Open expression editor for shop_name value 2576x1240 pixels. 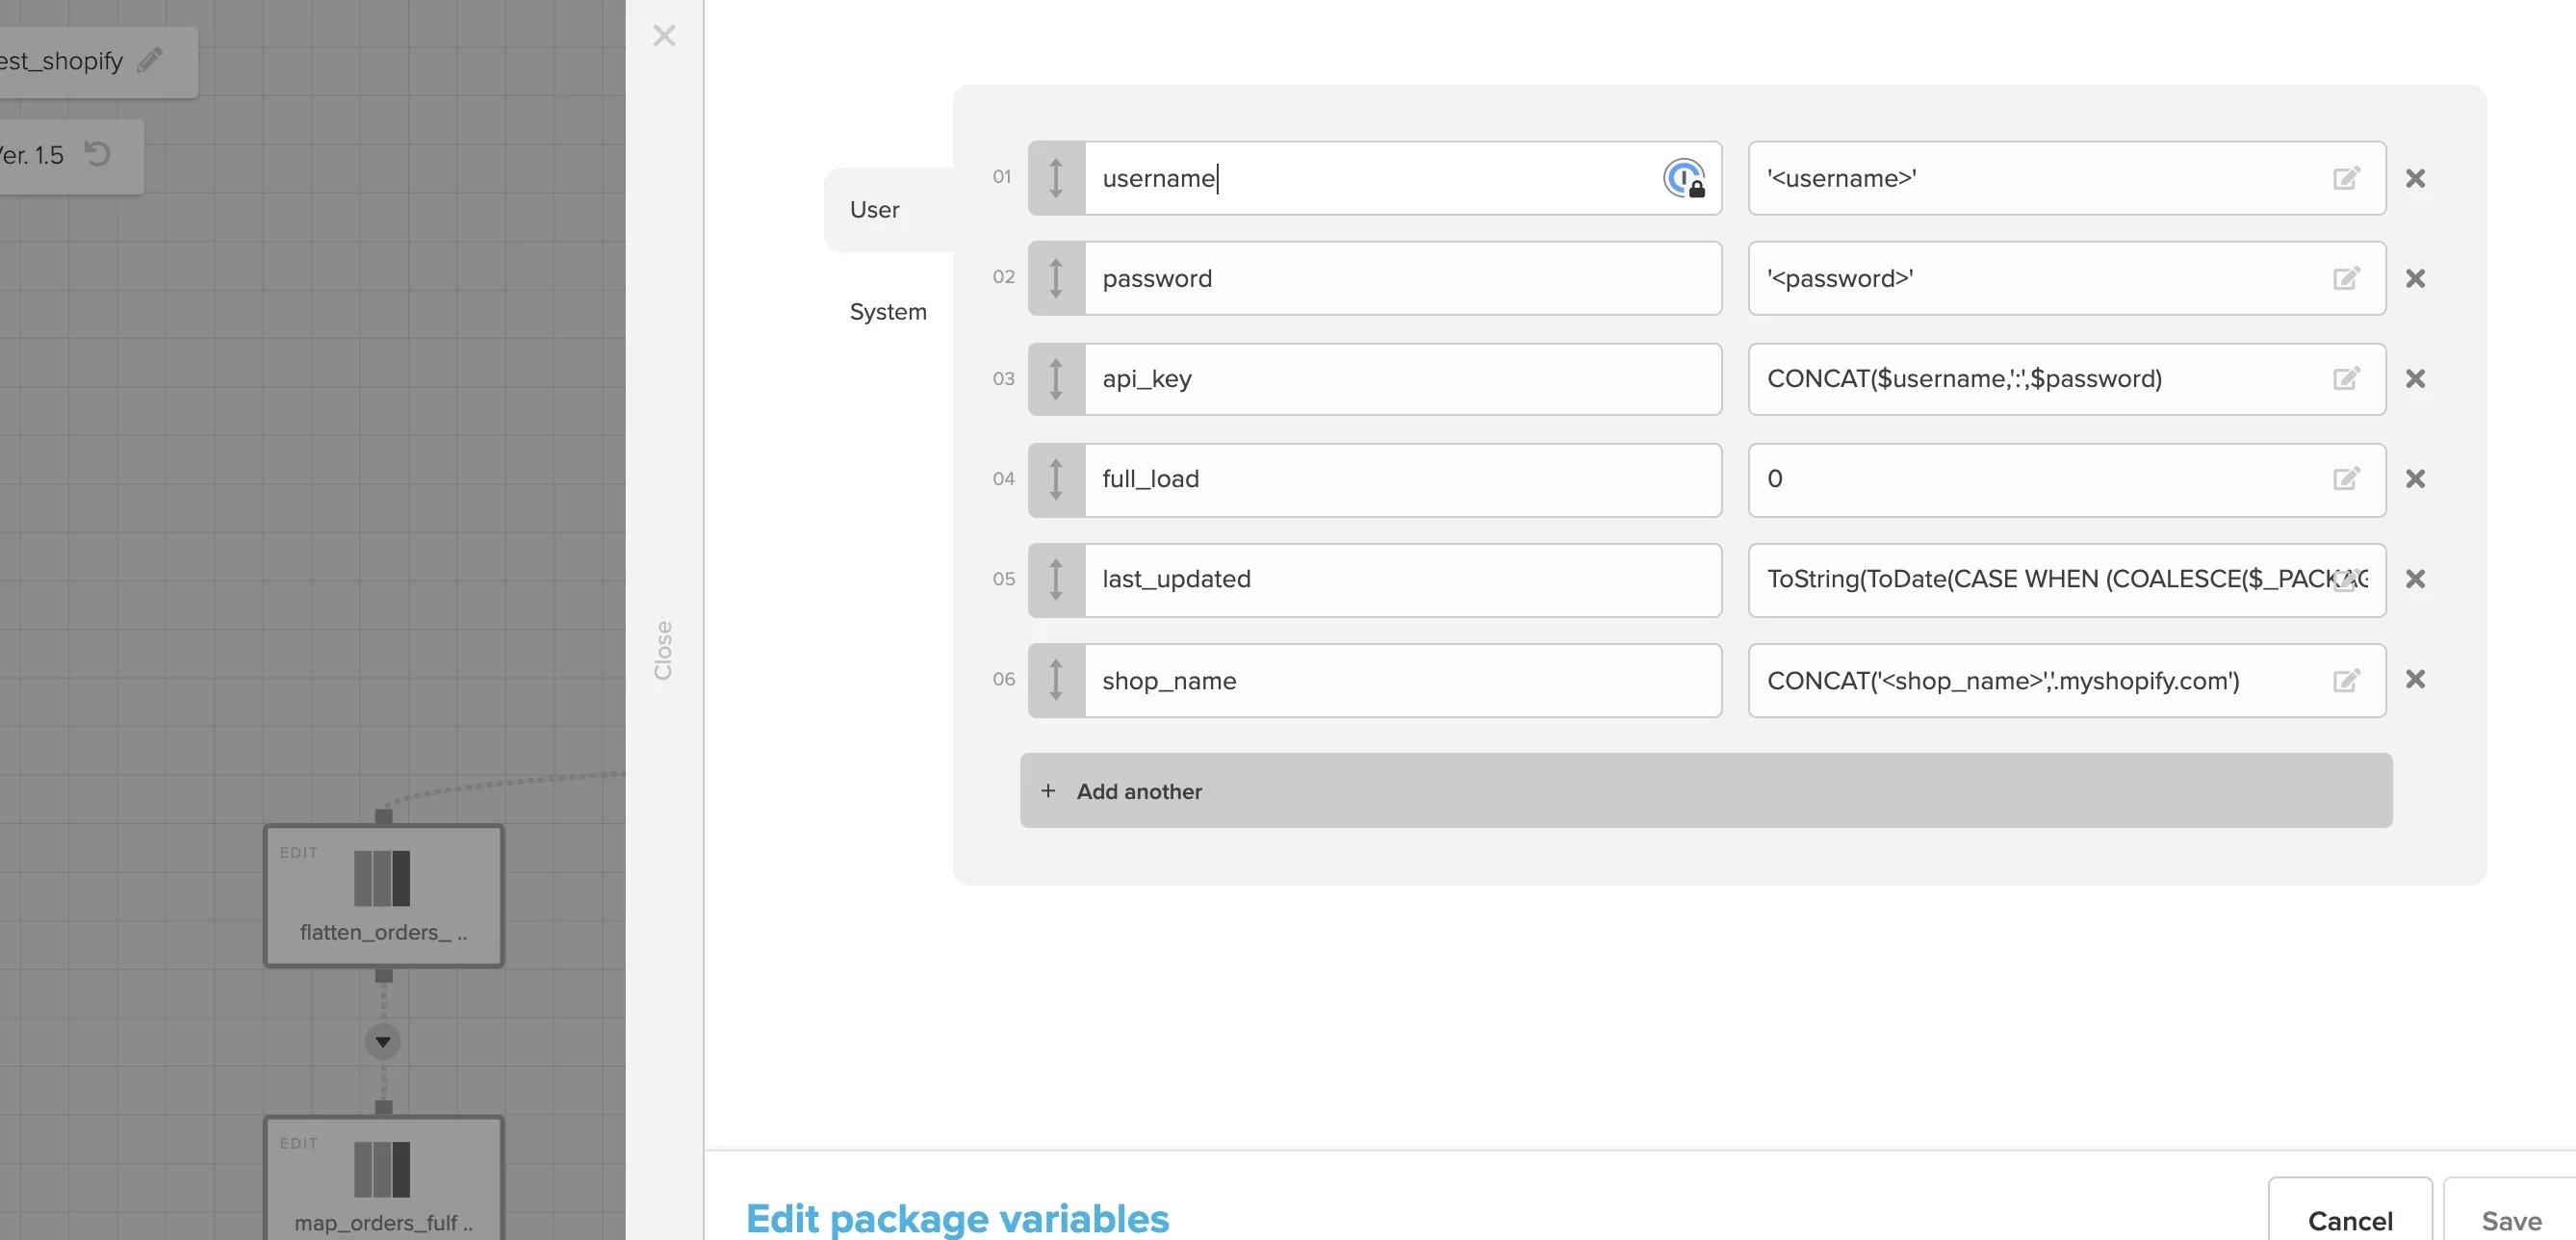point(2346,681)
